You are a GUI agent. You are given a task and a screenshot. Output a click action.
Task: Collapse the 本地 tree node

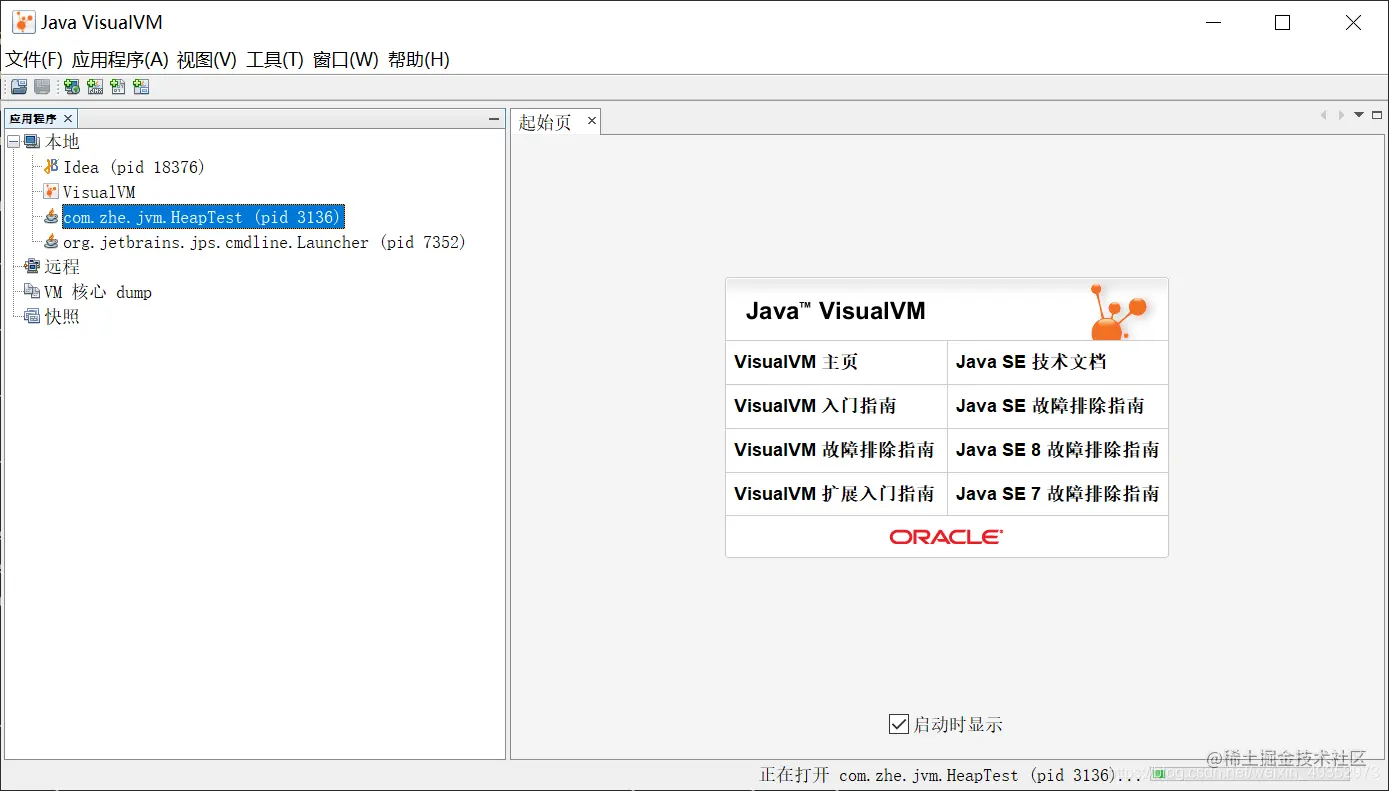(x=13, y=142)
